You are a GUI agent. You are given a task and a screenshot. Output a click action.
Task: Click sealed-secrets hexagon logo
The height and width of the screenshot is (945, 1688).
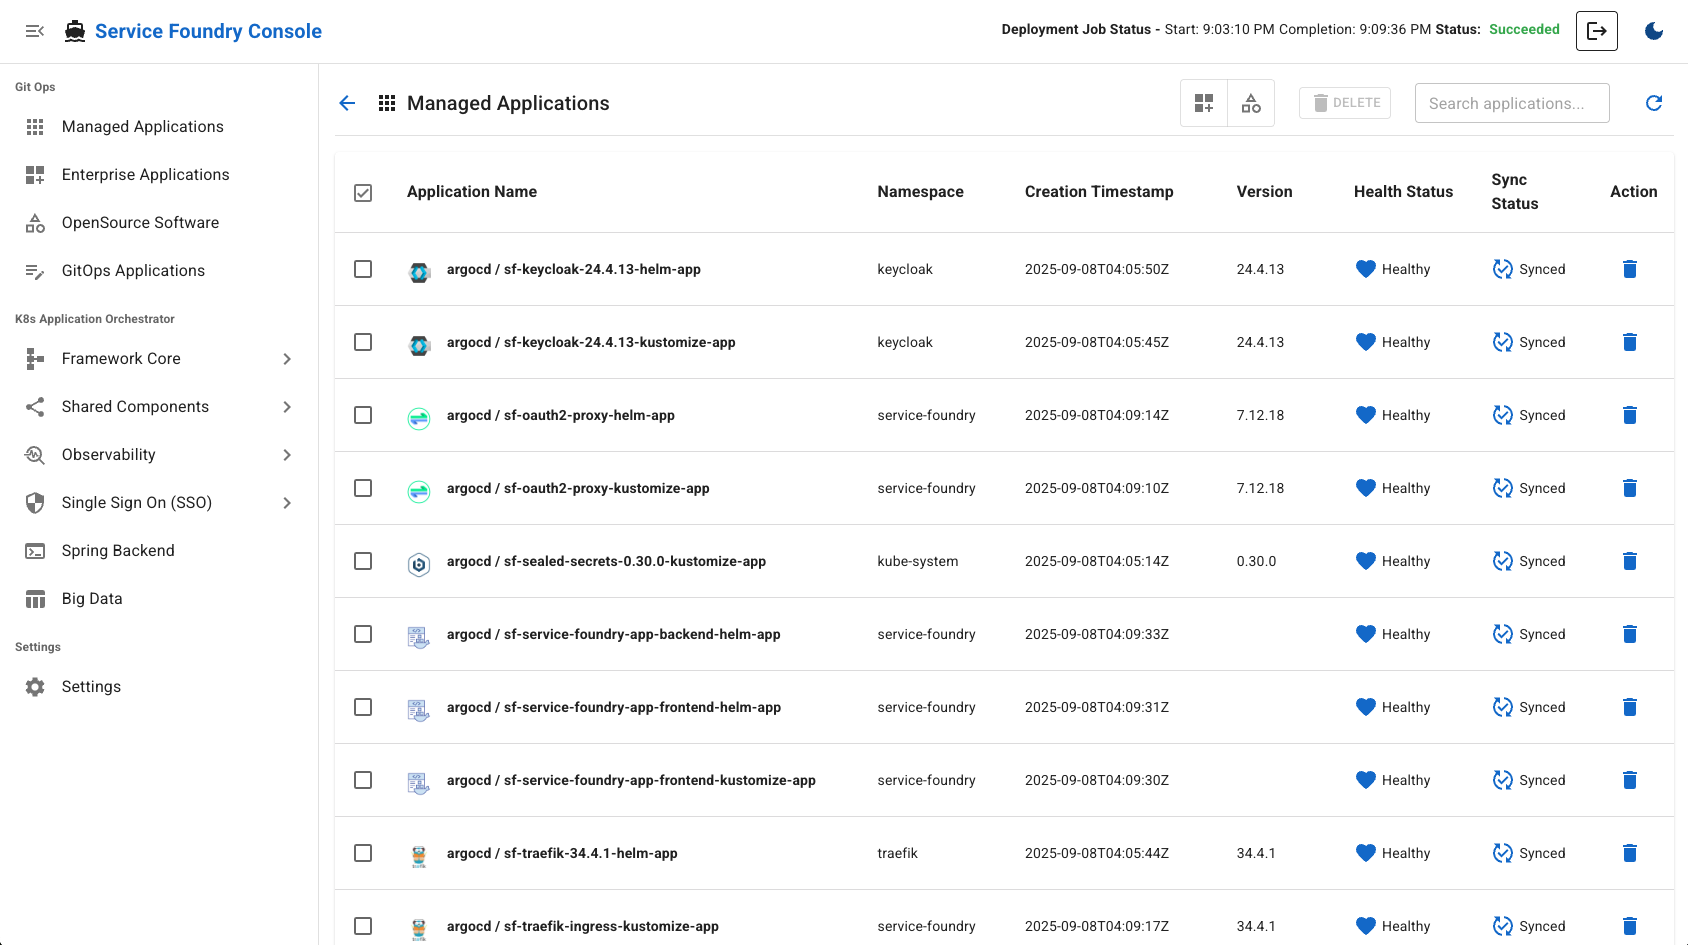point(419,564)
